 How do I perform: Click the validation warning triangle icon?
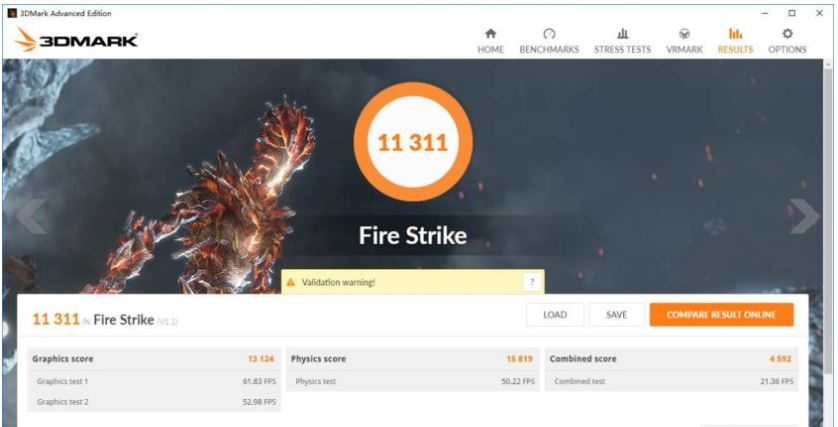pos(291,283)
